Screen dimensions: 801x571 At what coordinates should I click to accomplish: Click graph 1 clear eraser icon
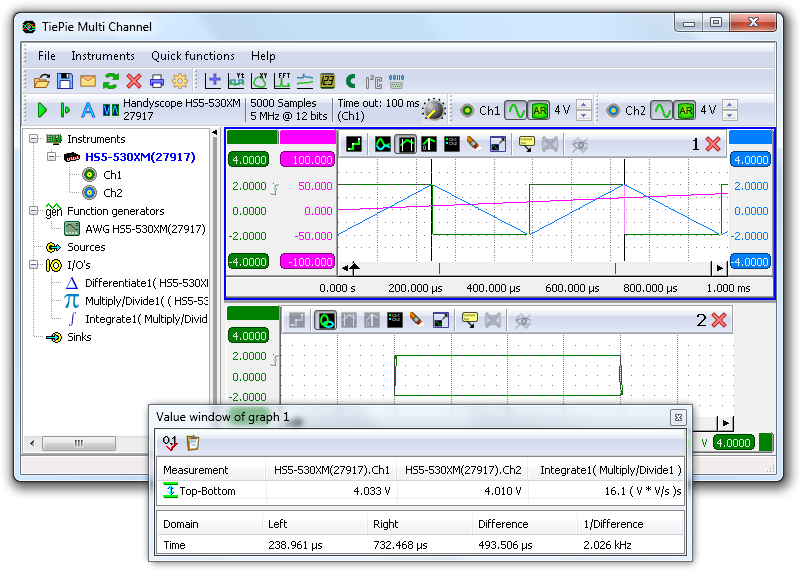pos(474,145)
